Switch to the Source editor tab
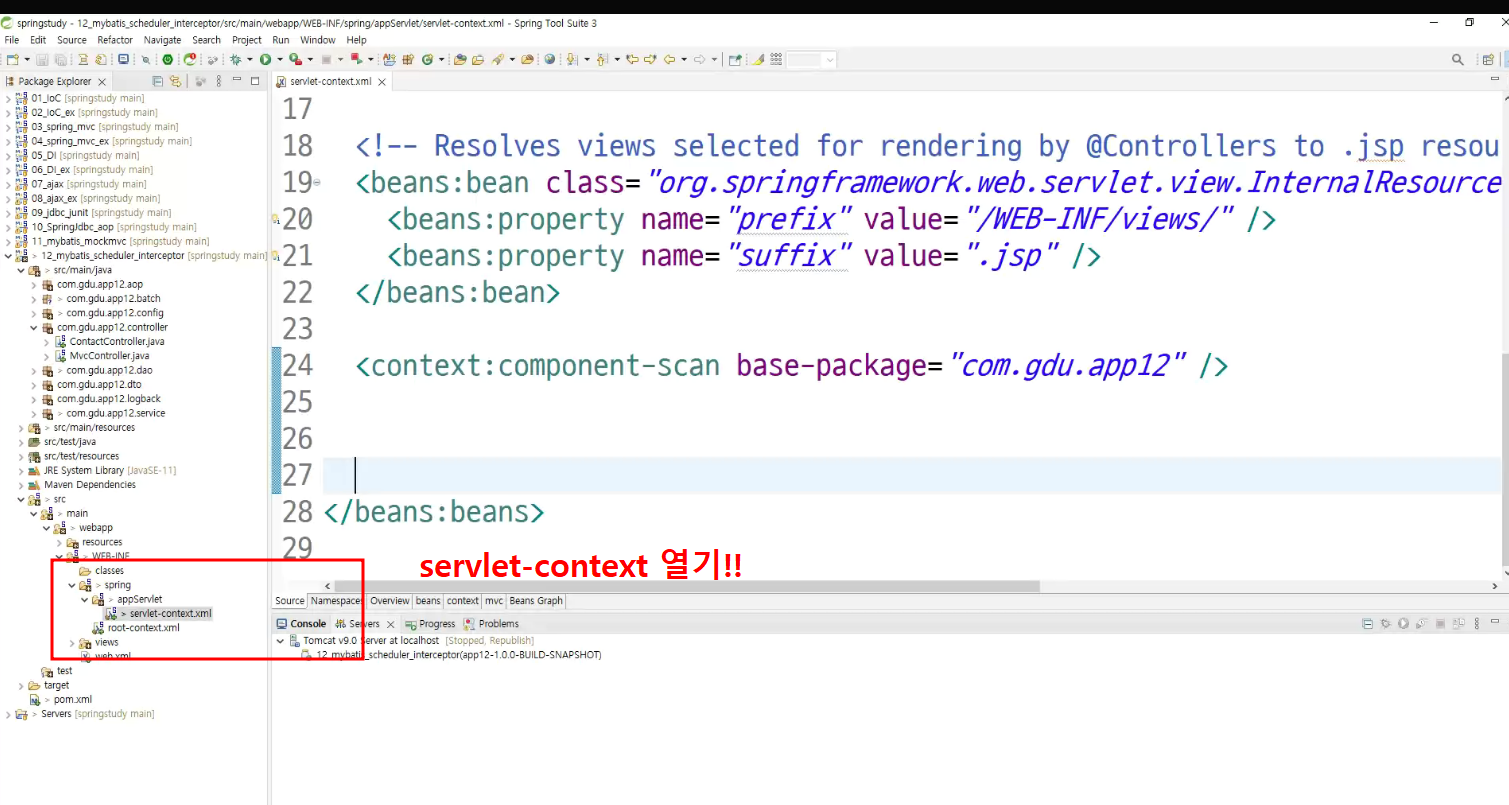 click(x=290, y=601)
